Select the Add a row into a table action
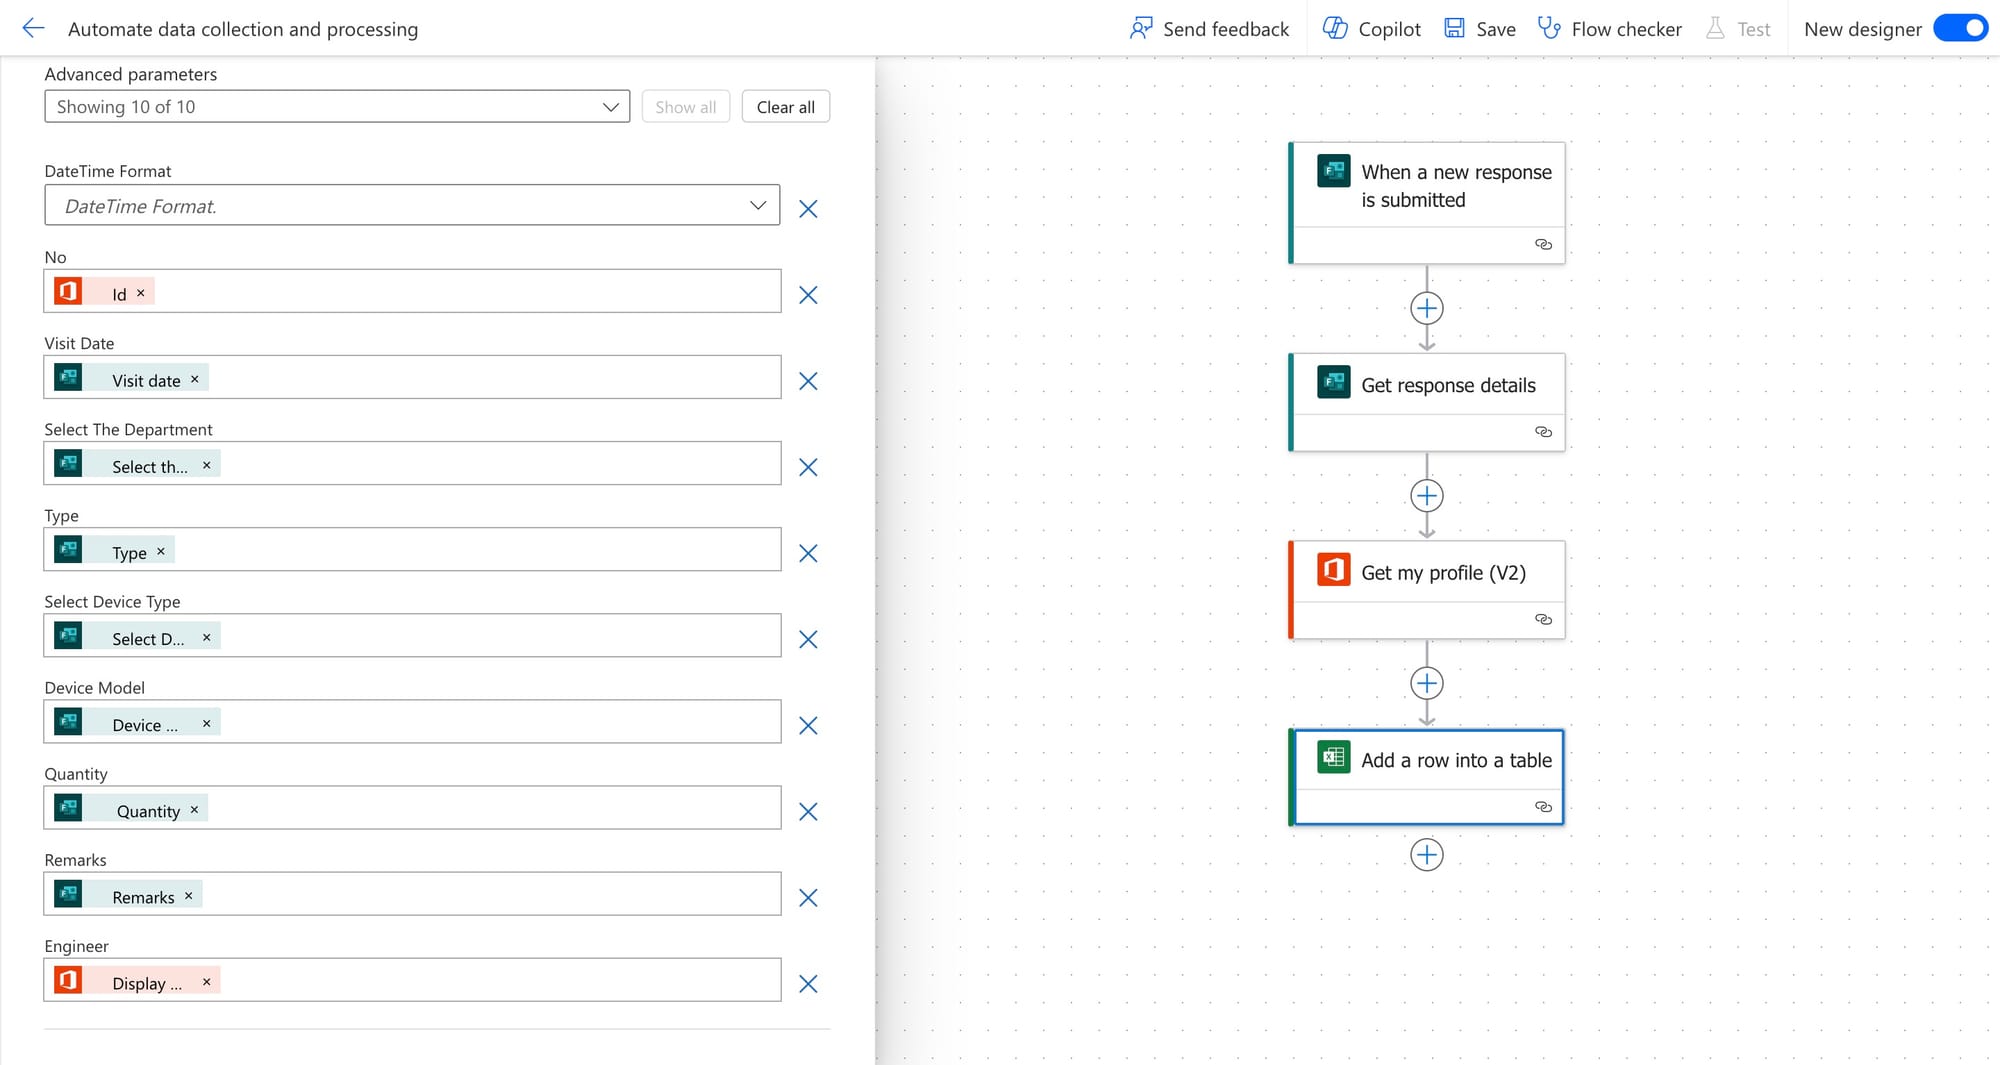 point(1427,777)
